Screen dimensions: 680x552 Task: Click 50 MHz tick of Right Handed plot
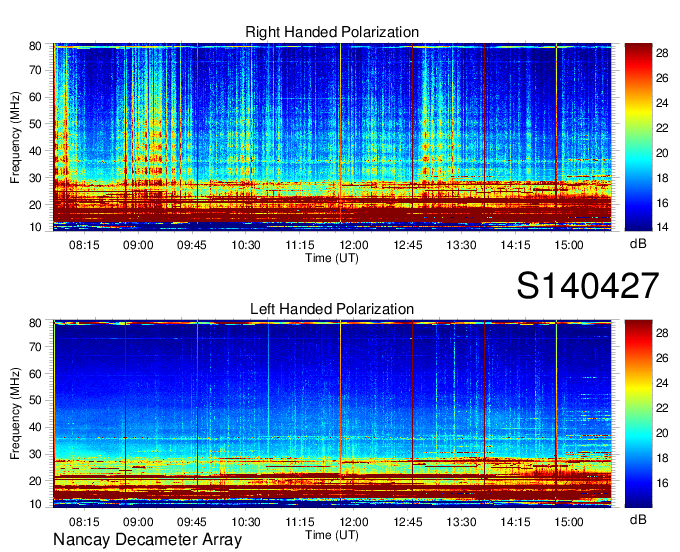pos(35,124)
